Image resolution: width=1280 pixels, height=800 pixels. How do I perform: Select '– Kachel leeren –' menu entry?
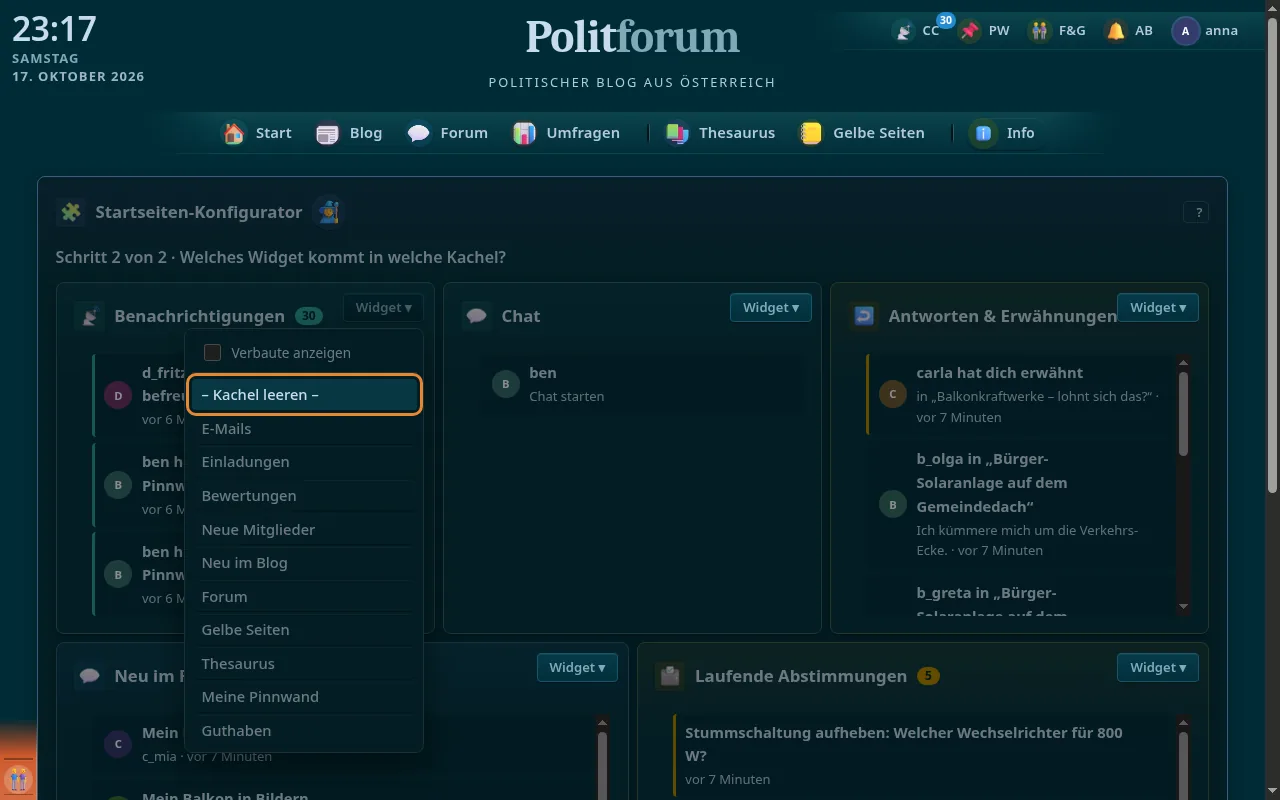click(x=304, y=395)
